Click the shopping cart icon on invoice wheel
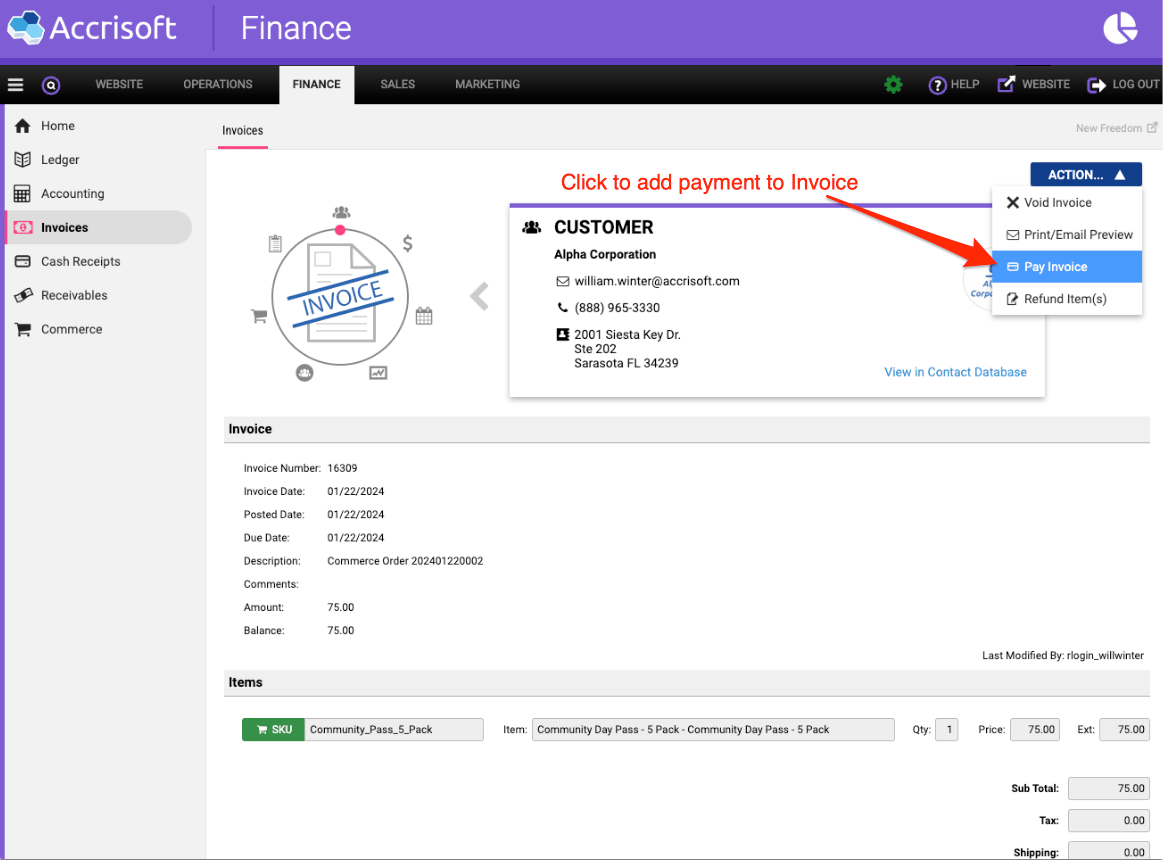The width and height of the screenshot is (1163, 860). [259, 316]
